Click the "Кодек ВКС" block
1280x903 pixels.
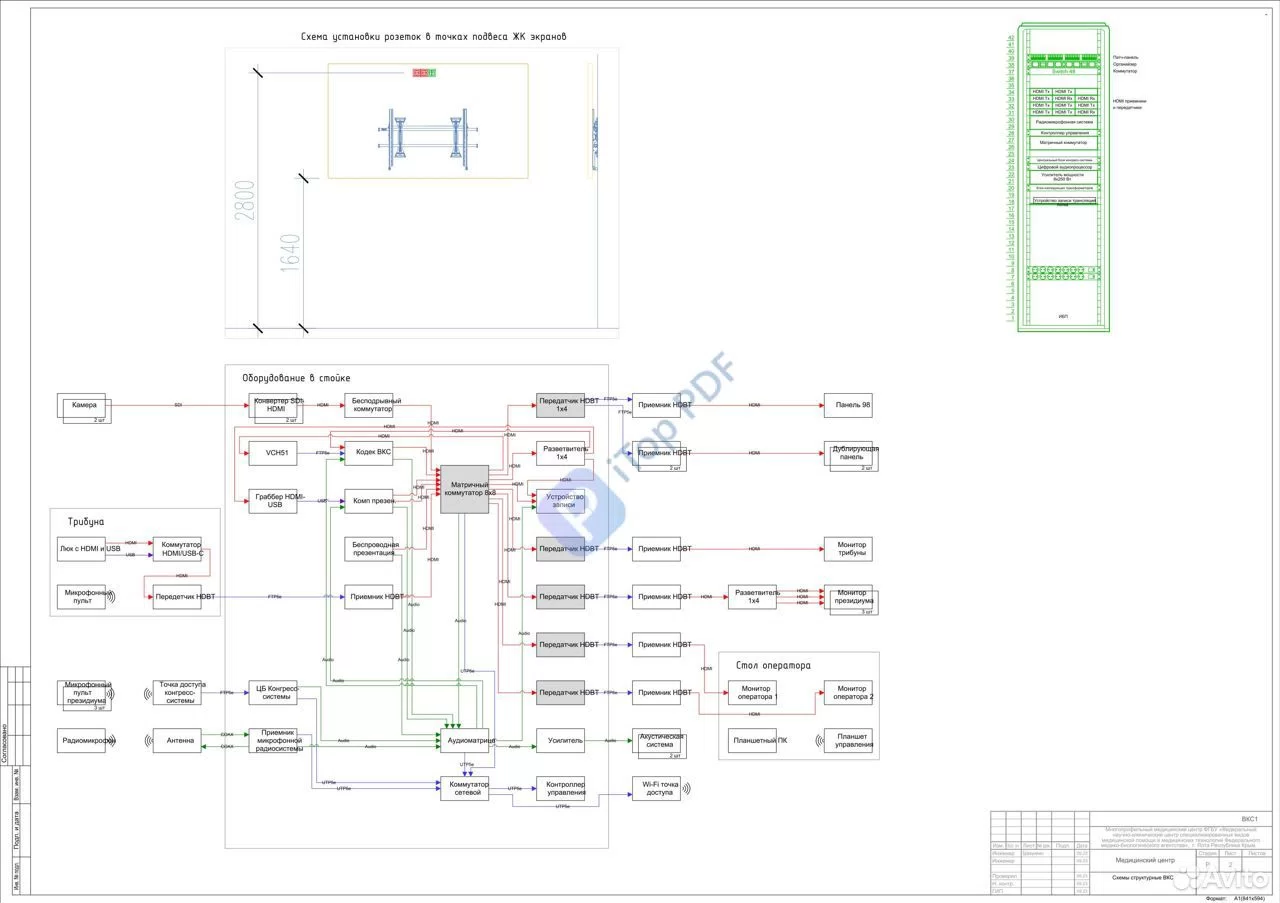pos(369,453)
